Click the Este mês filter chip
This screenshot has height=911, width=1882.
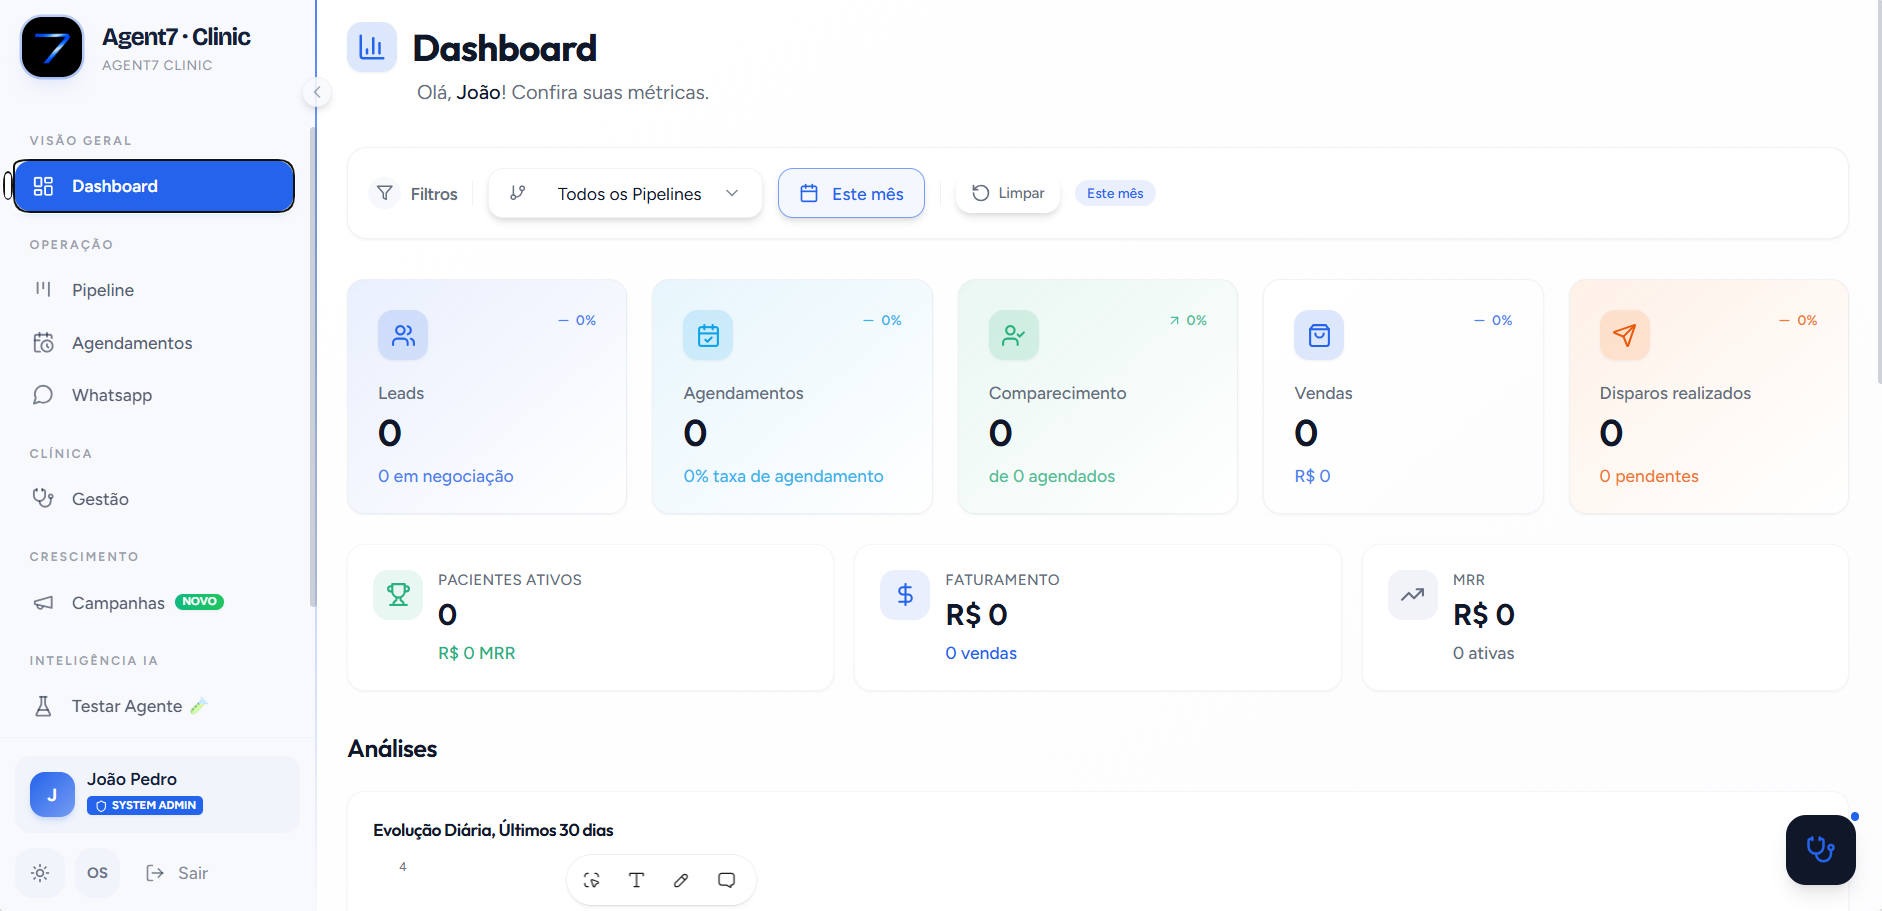[x=1115, y=193]
